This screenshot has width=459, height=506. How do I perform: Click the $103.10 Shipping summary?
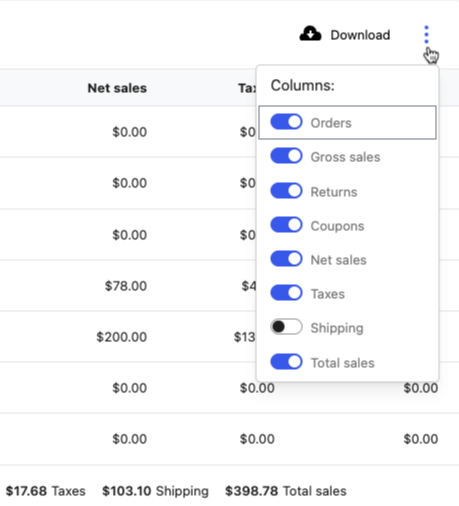[x=155, y=491]
